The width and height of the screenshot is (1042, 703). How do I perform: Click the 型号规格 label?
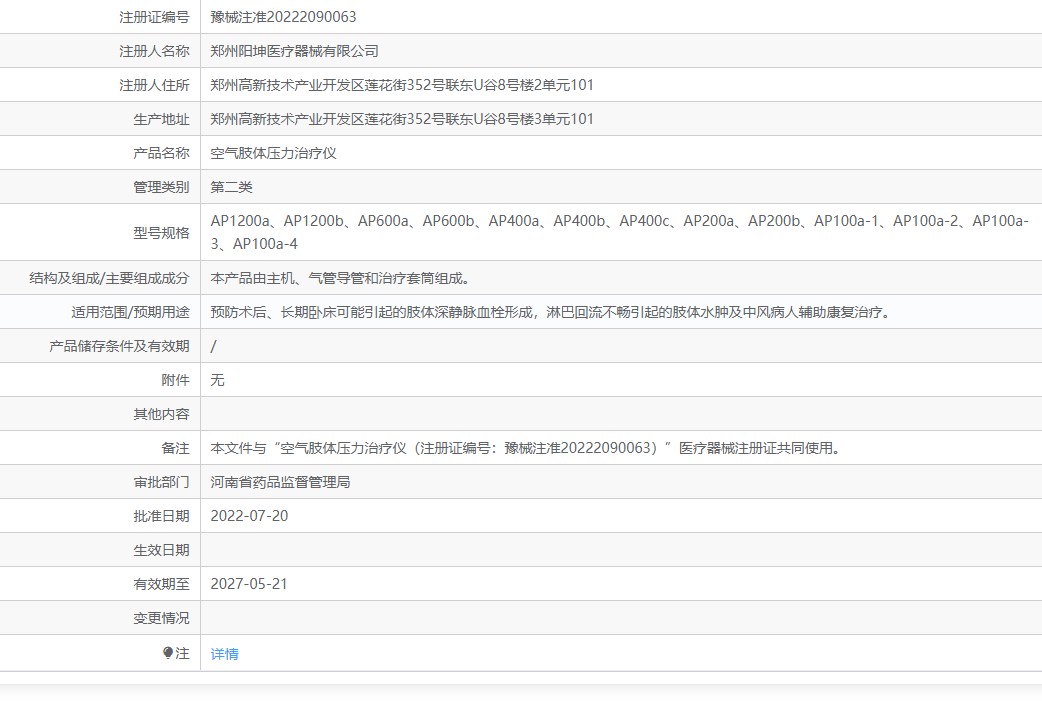pos(161,233)
